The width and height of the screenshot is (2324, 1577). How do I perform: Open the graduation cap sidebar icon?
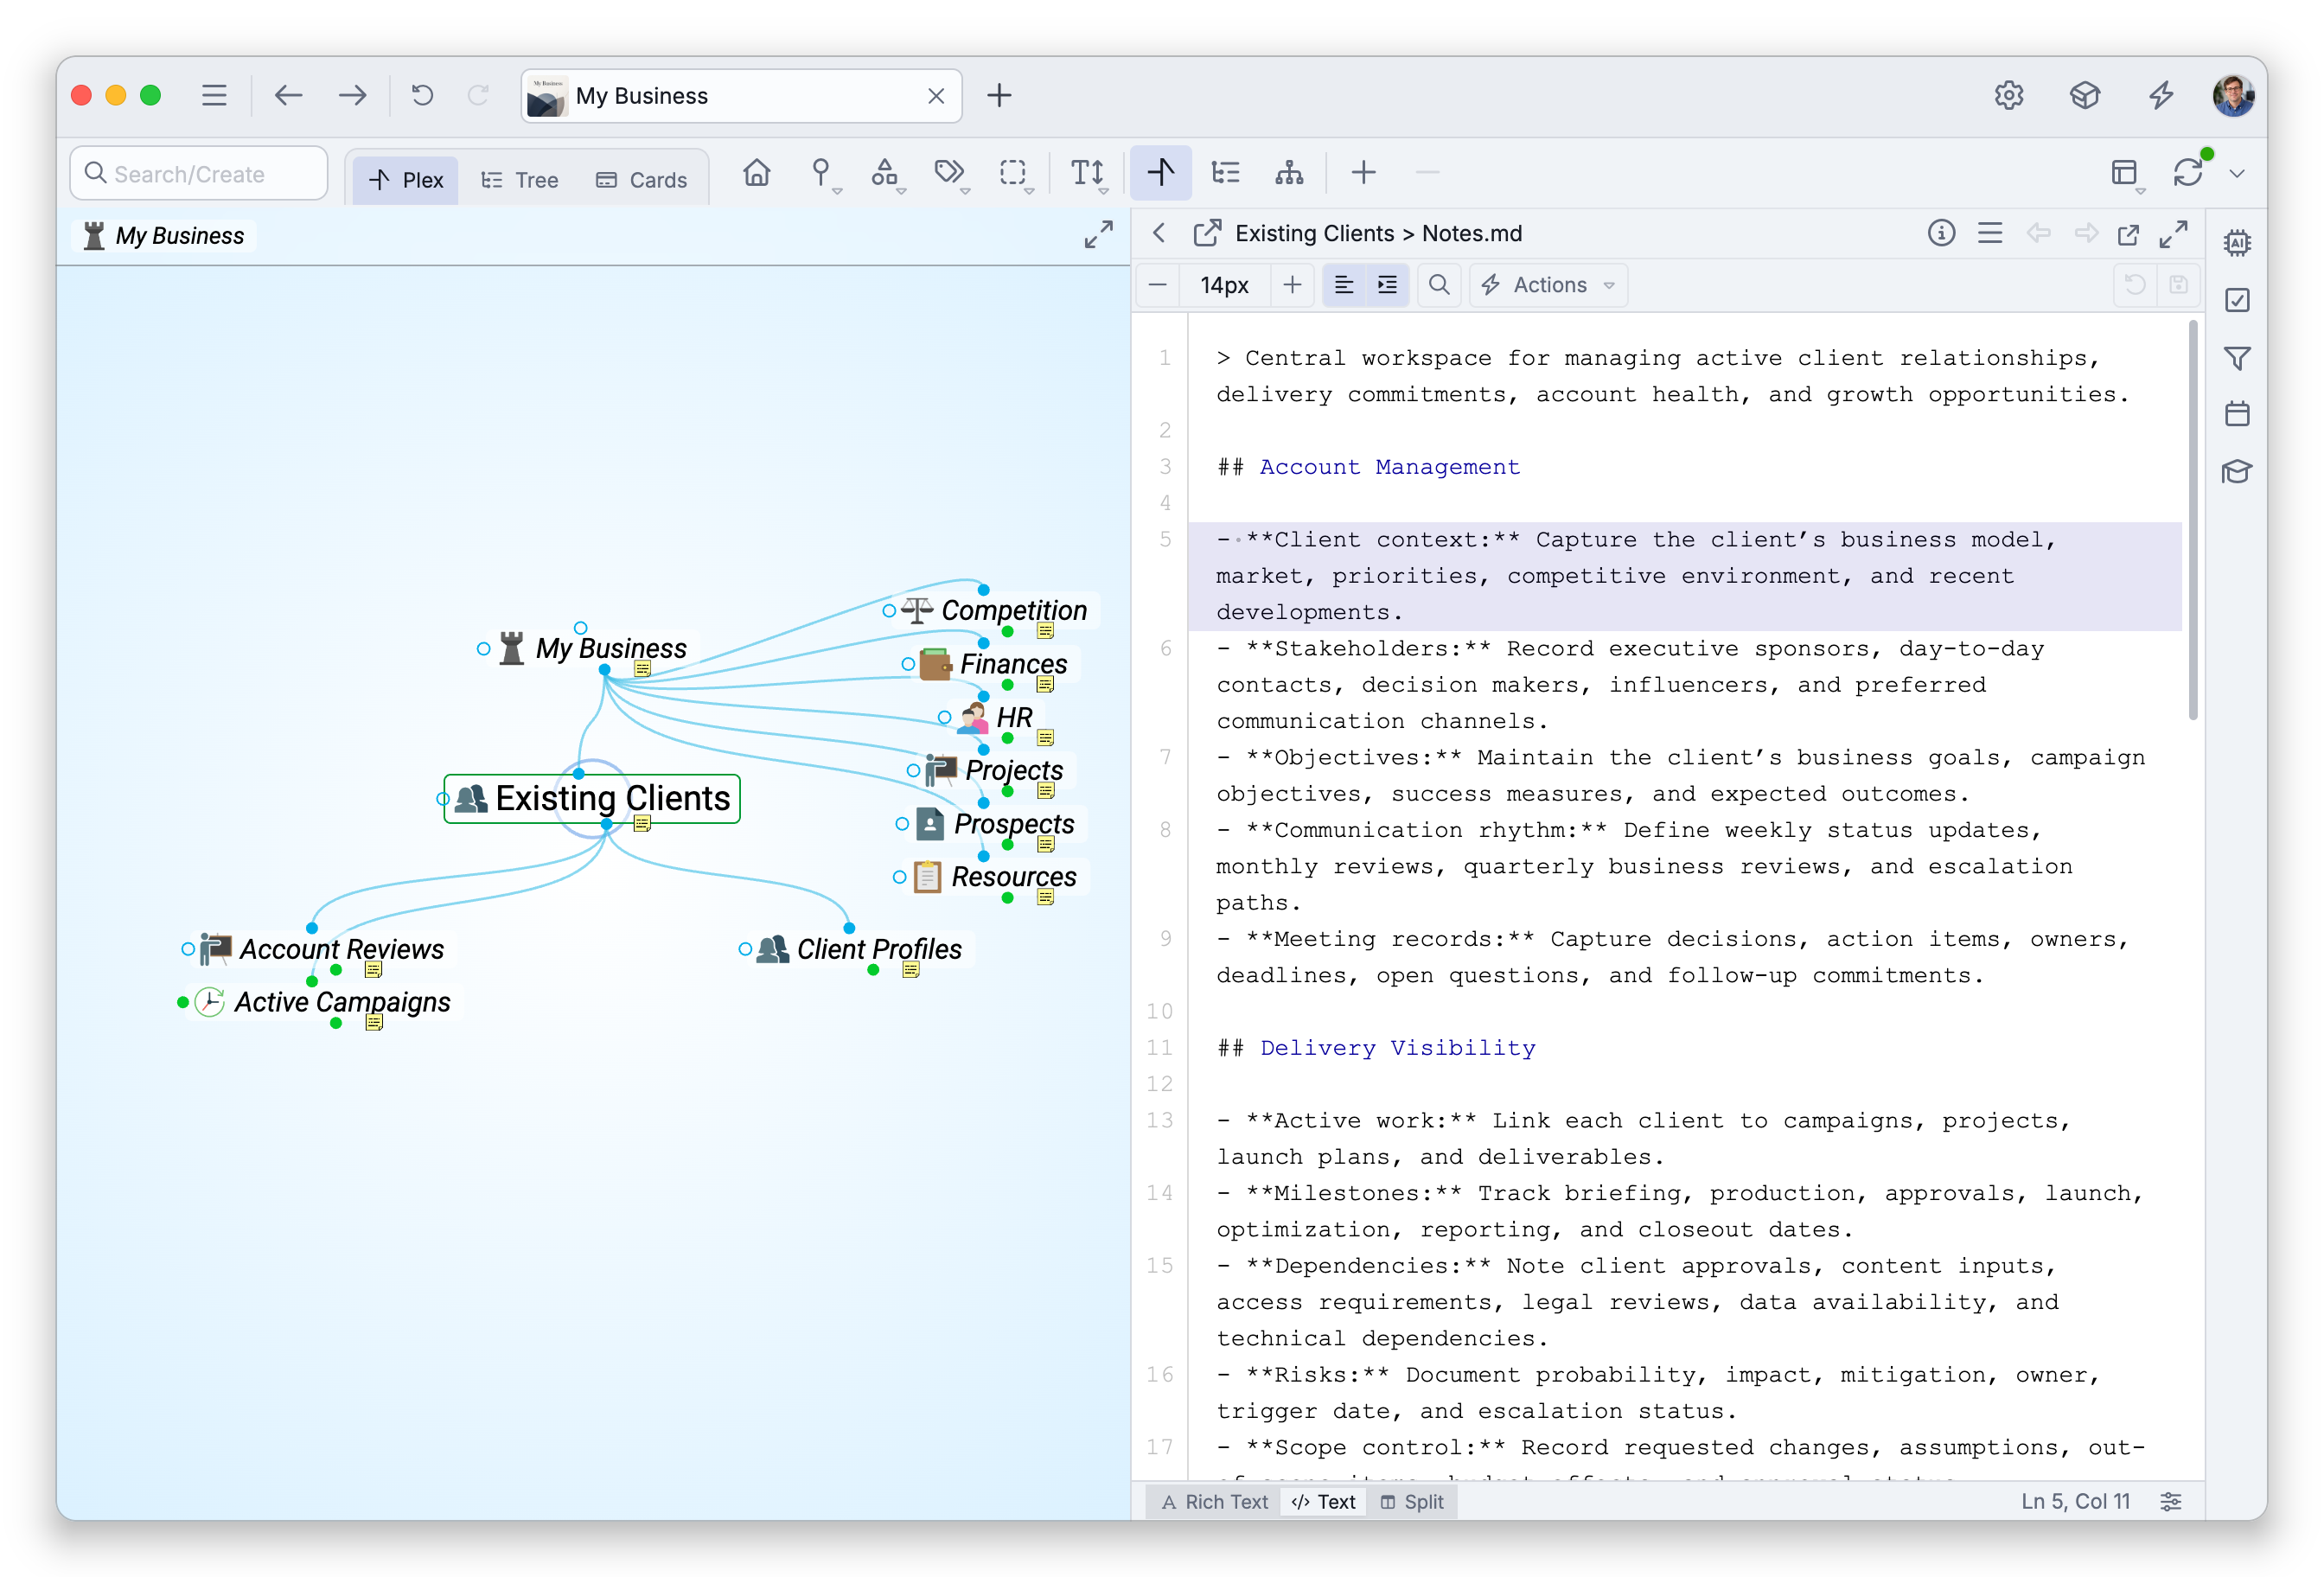[x=2237, y=471]
